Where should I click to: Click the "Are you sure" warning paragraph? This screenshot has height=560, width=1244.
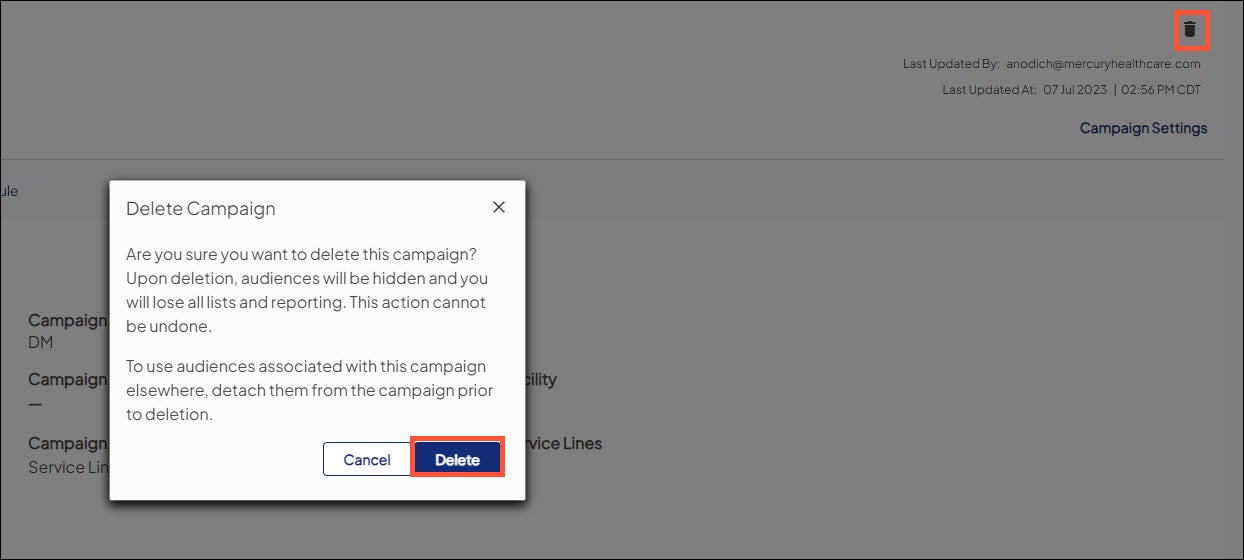click(306, 290)
